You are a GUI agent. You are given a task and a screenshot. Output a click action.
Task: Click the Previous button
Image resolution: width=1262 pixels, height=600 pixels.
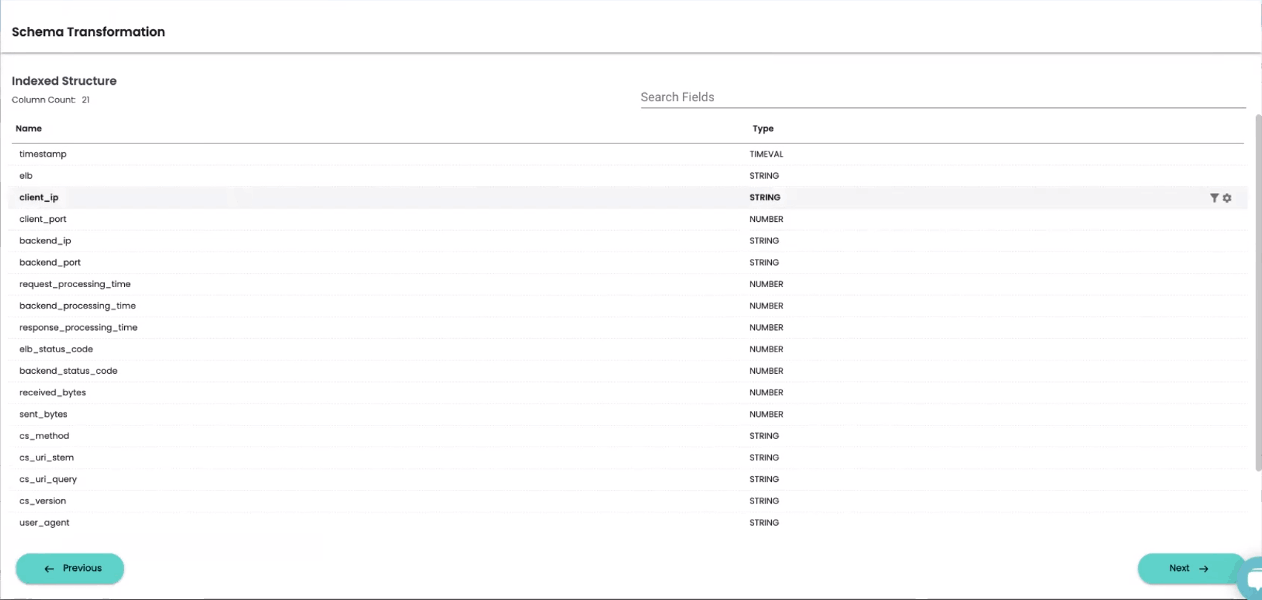(70, 568)
